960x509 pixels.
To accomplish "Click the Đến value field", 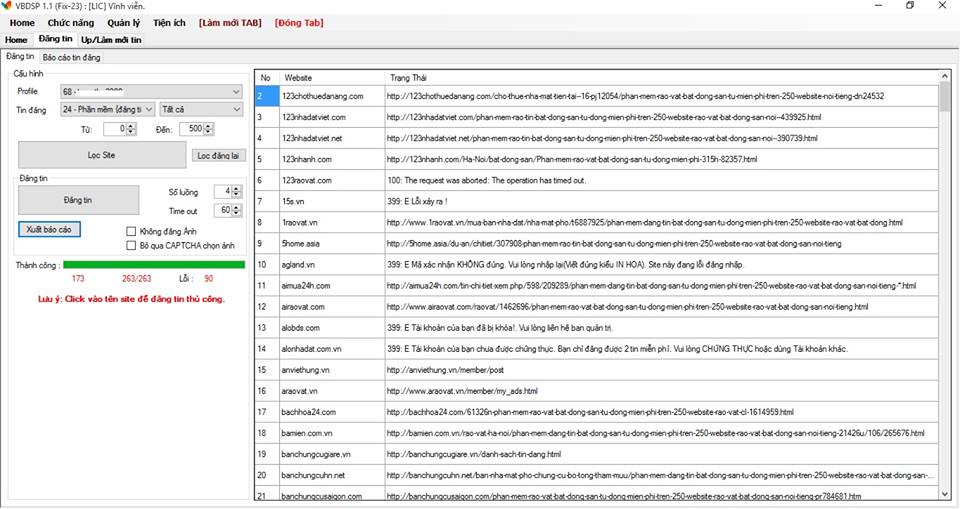I will [x=192, y=129].
